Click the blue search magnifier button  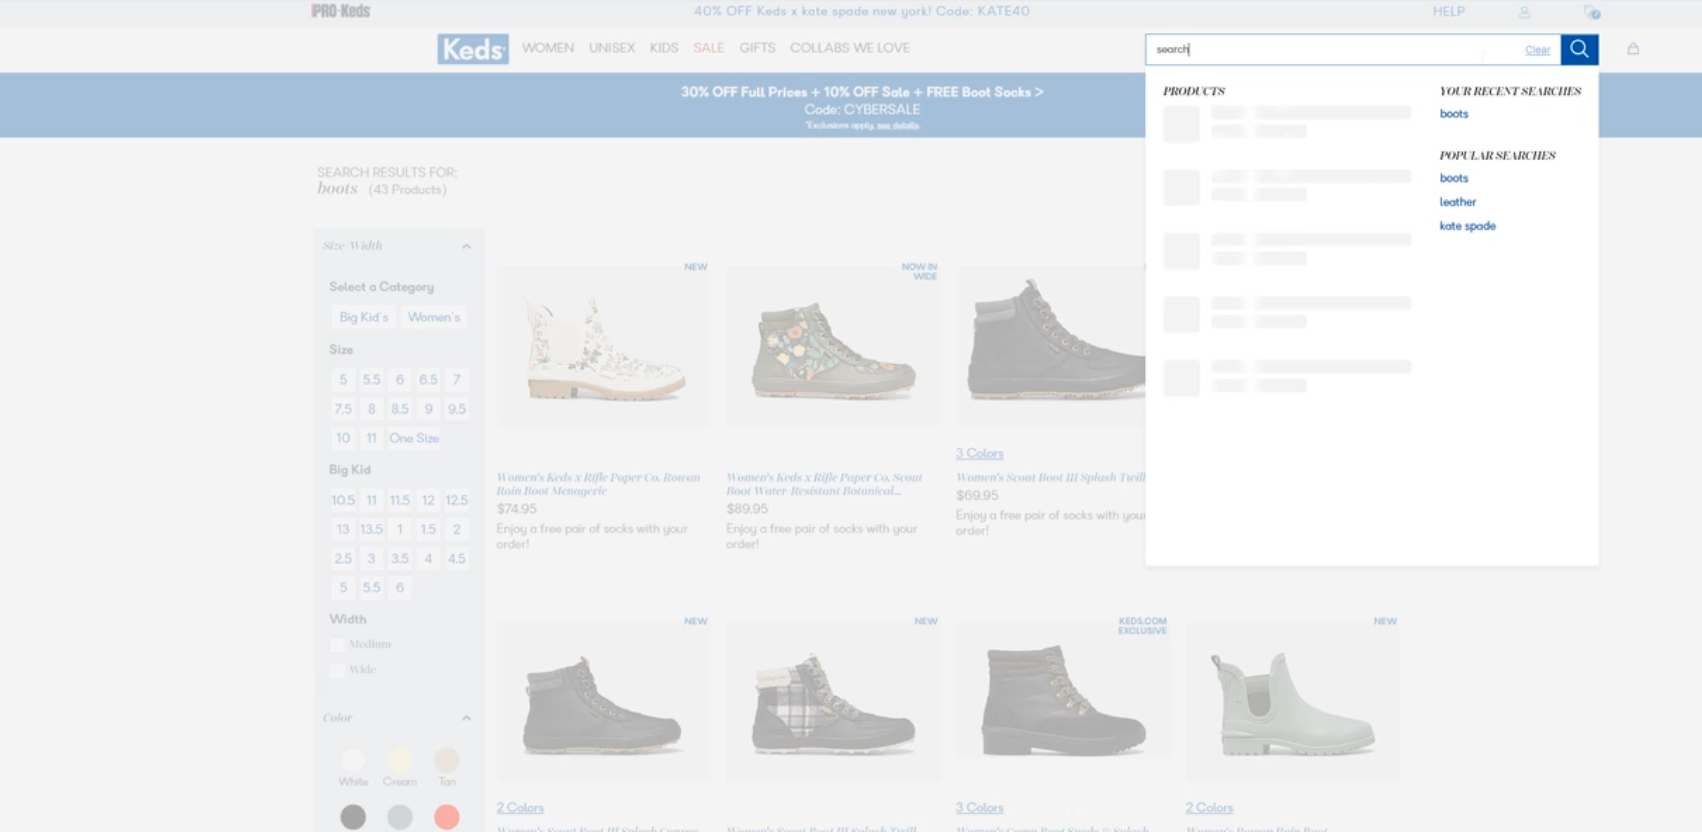tap(1579, 49)
